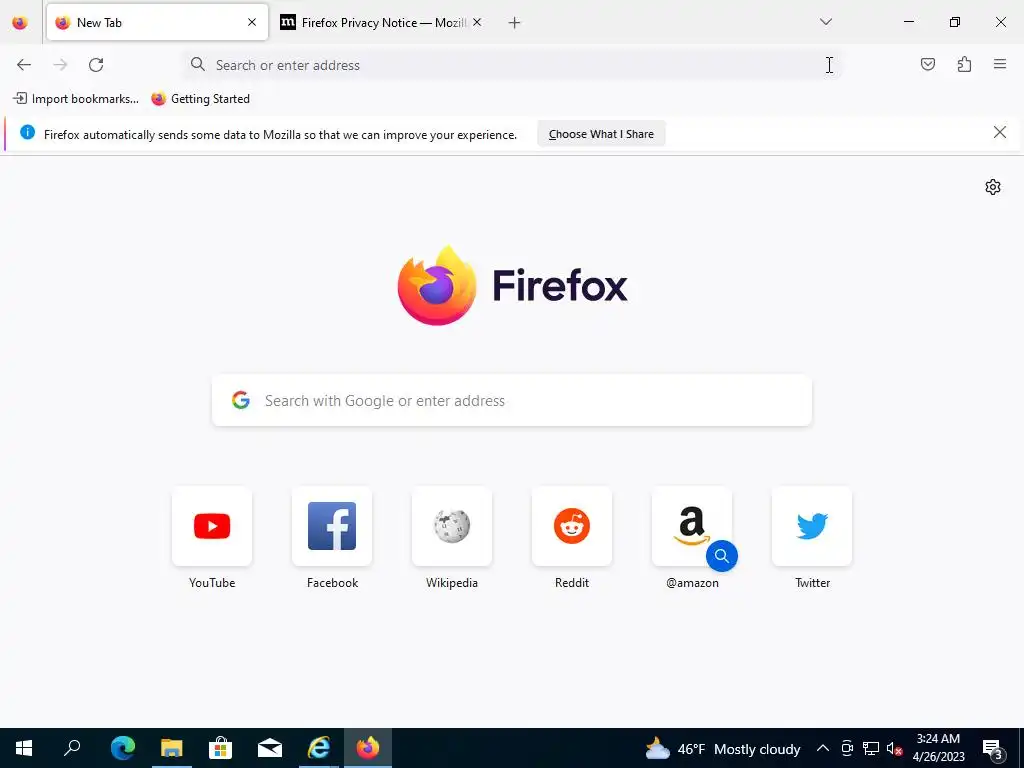The width and height of the screenshot is (1024, 768).
Task: Open the Windows Start menu
Action: point(24,748)
